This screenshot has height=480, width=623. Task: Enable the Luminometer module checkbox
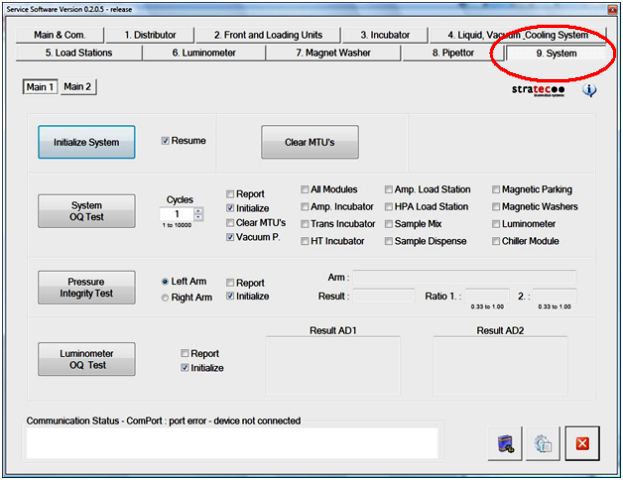tap(496, 223)
